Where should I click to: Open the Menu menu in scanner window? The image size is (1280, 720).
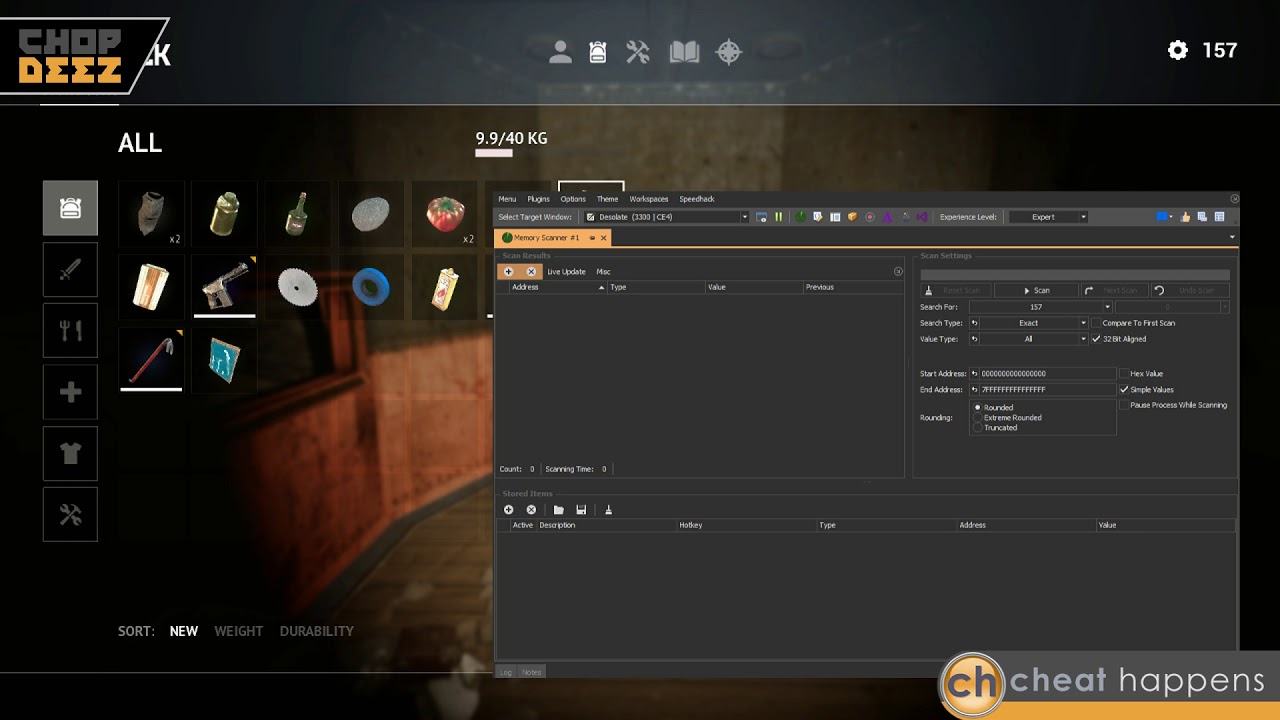point(507,199)
